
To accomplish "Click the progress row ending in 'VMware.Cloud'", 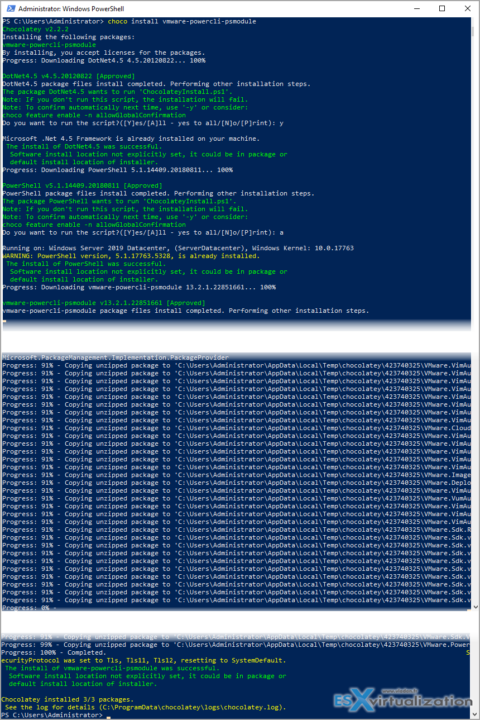I will tap(236, 428).
